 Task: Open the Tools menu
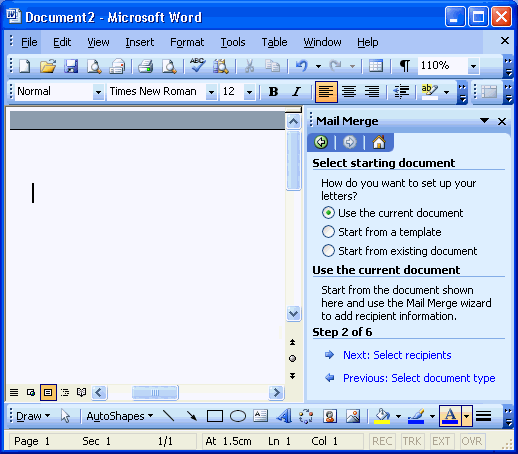point(233,42)
